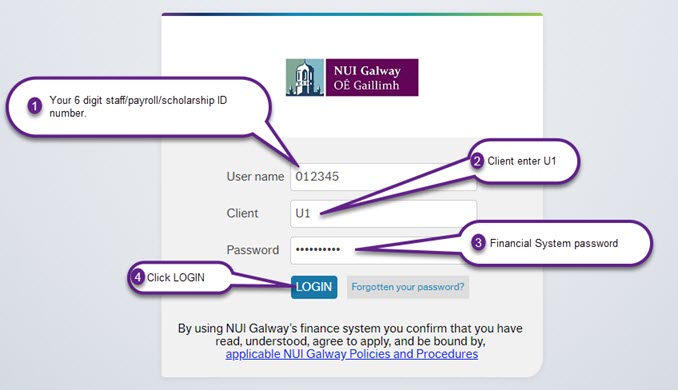678x390 pixels.
Task: Click the 'Client enter U1' callout
Action: pyautogui.click(x=521, y=161)
